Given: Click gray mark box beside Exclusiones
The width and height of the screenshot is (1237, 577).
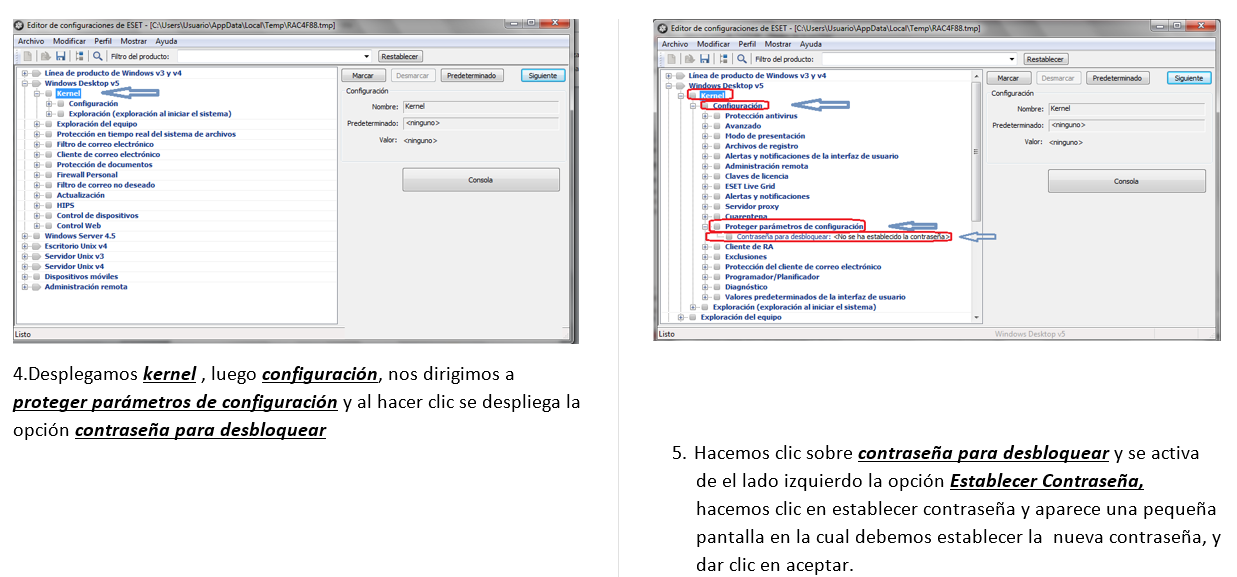Looking at the screenshot, I should coord(716,257).
